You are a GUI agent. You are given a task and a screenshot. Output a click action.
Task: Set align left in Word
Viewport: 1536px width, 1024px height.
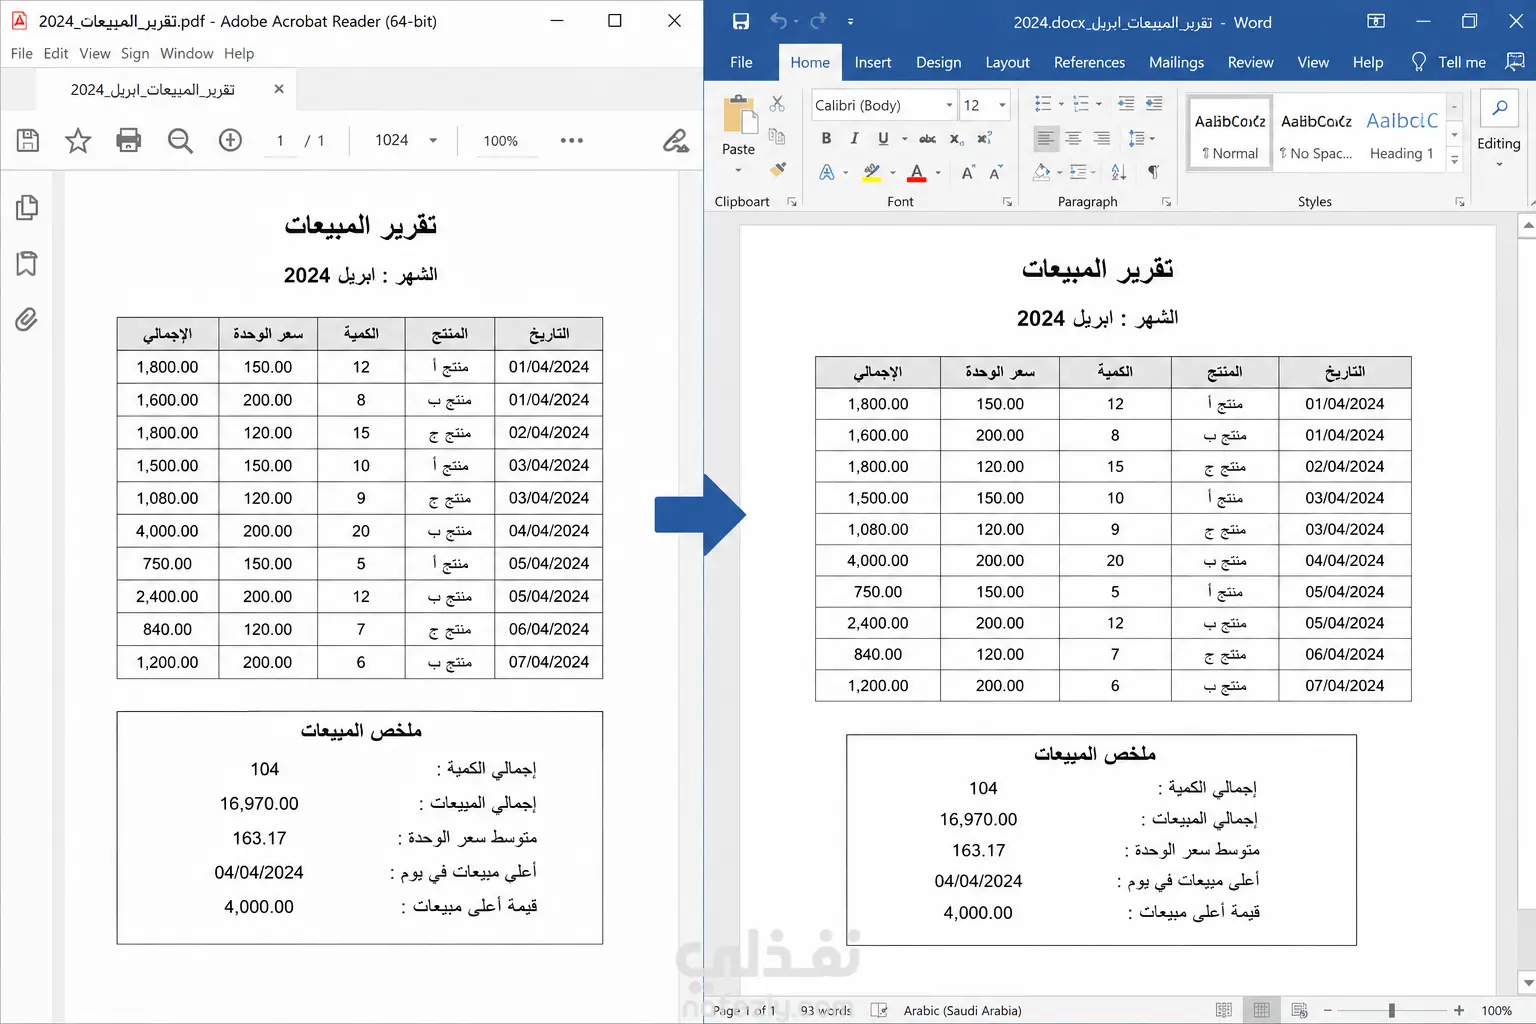[x=1045, y=138]
